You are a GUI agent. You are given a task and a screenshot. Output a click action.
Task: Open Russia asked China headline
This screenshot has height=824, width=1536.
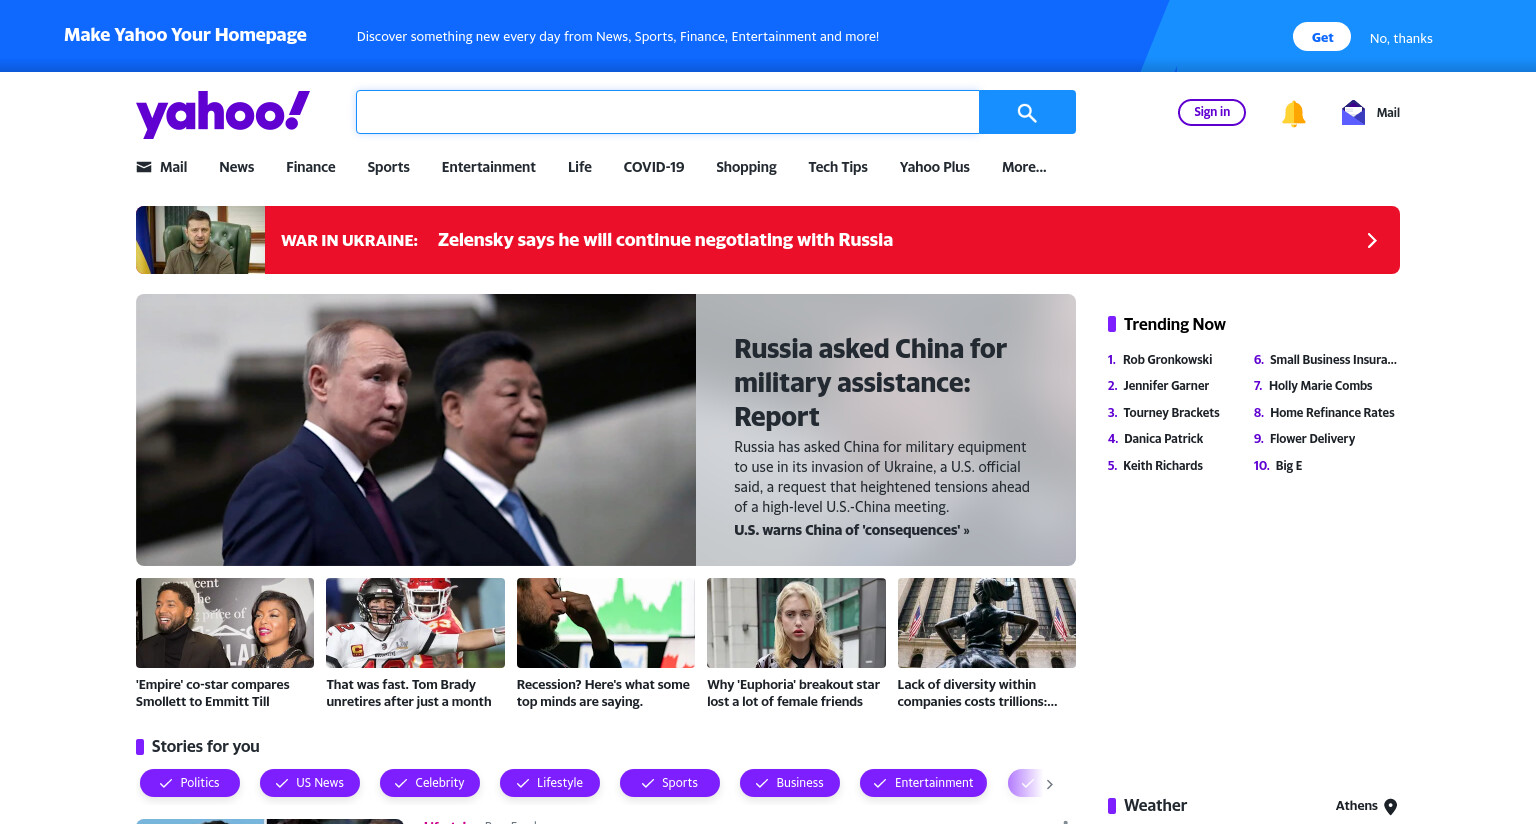(870, 382)
